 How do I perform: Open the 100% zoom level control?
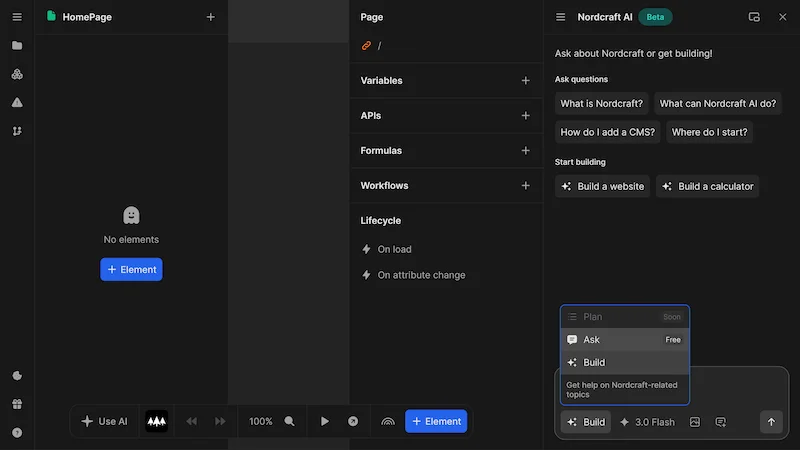click(260, 421)
